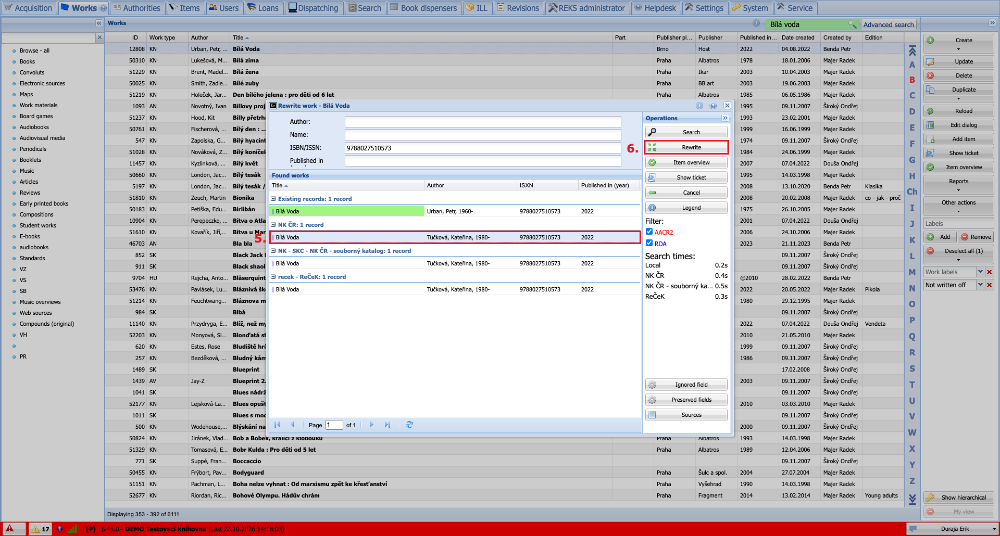This screenshot has height=536, width=1000.
Task: Collapse the Existing records group
Action: pyautogui.click(x=273, y=199)
